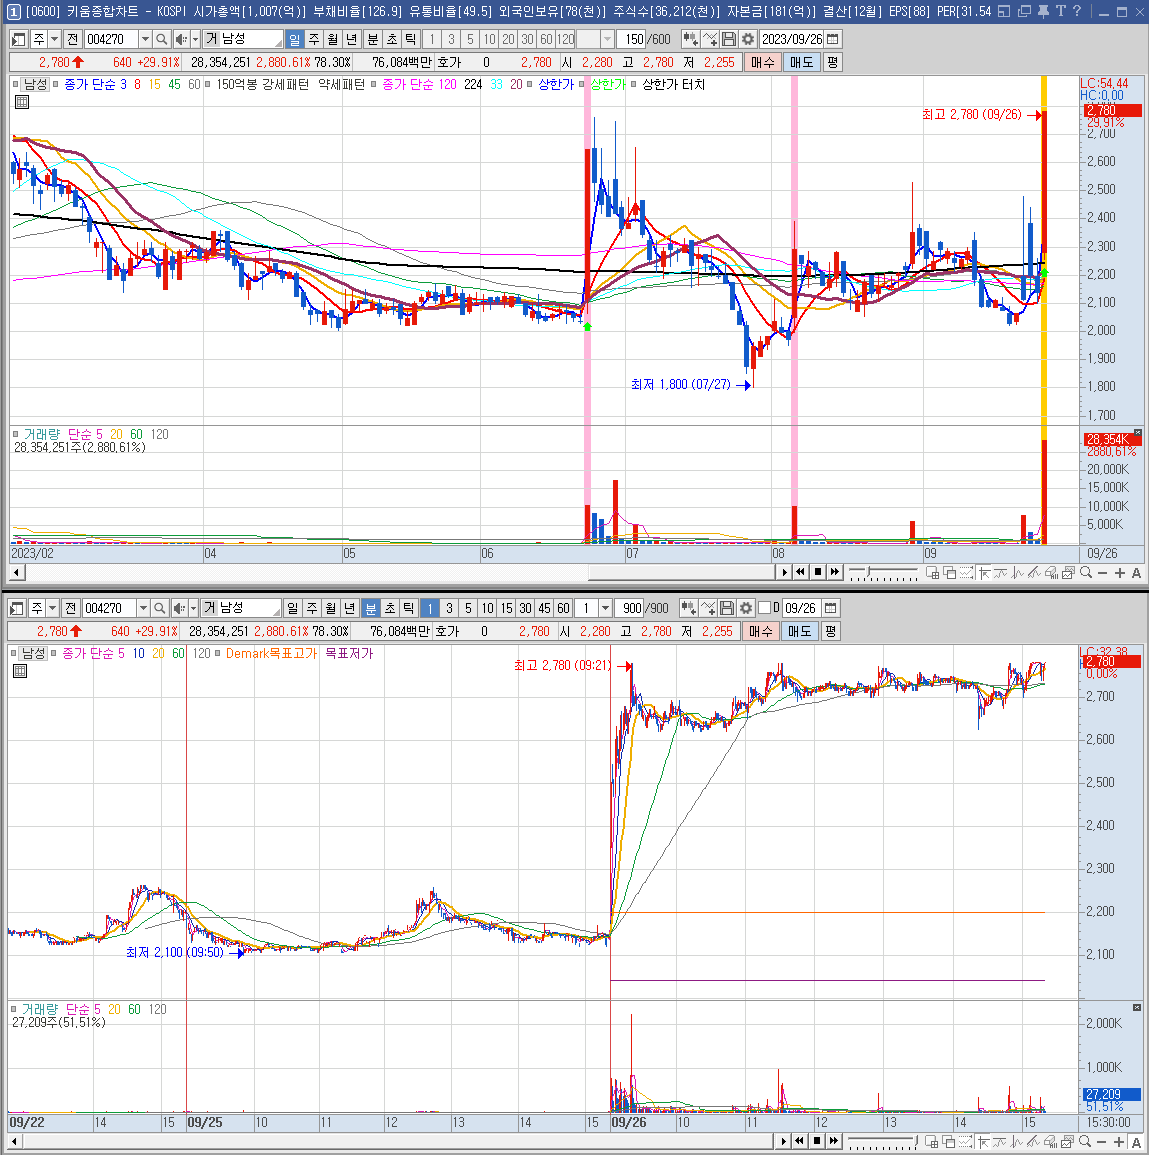Click the 매수 buy button in the lower chart
This screenshot has height=1155, width=1149.
pos(761,631)
